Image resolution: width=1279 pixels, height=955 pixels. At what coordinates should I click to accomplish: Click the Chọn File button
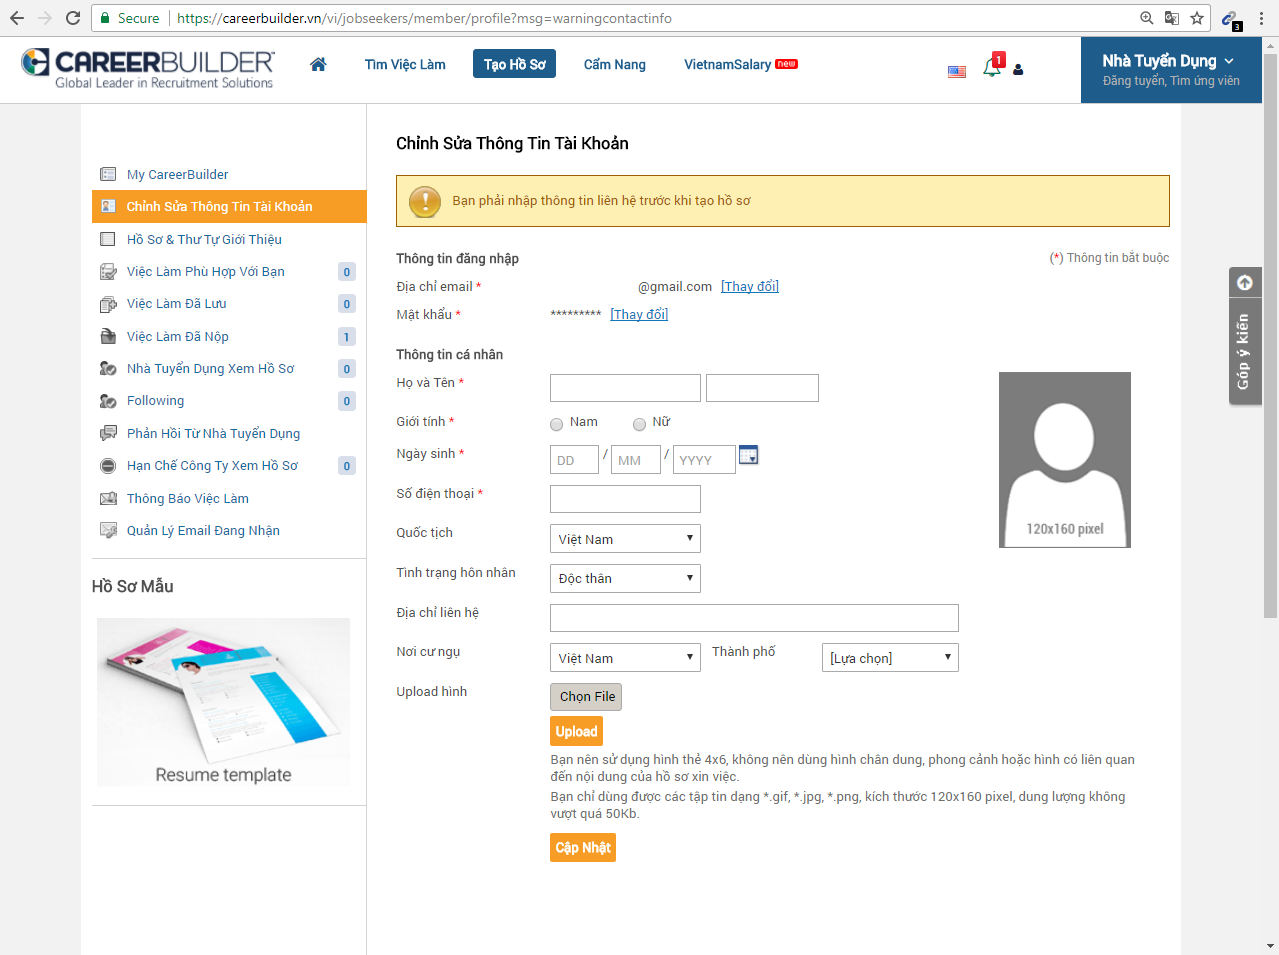586,697
